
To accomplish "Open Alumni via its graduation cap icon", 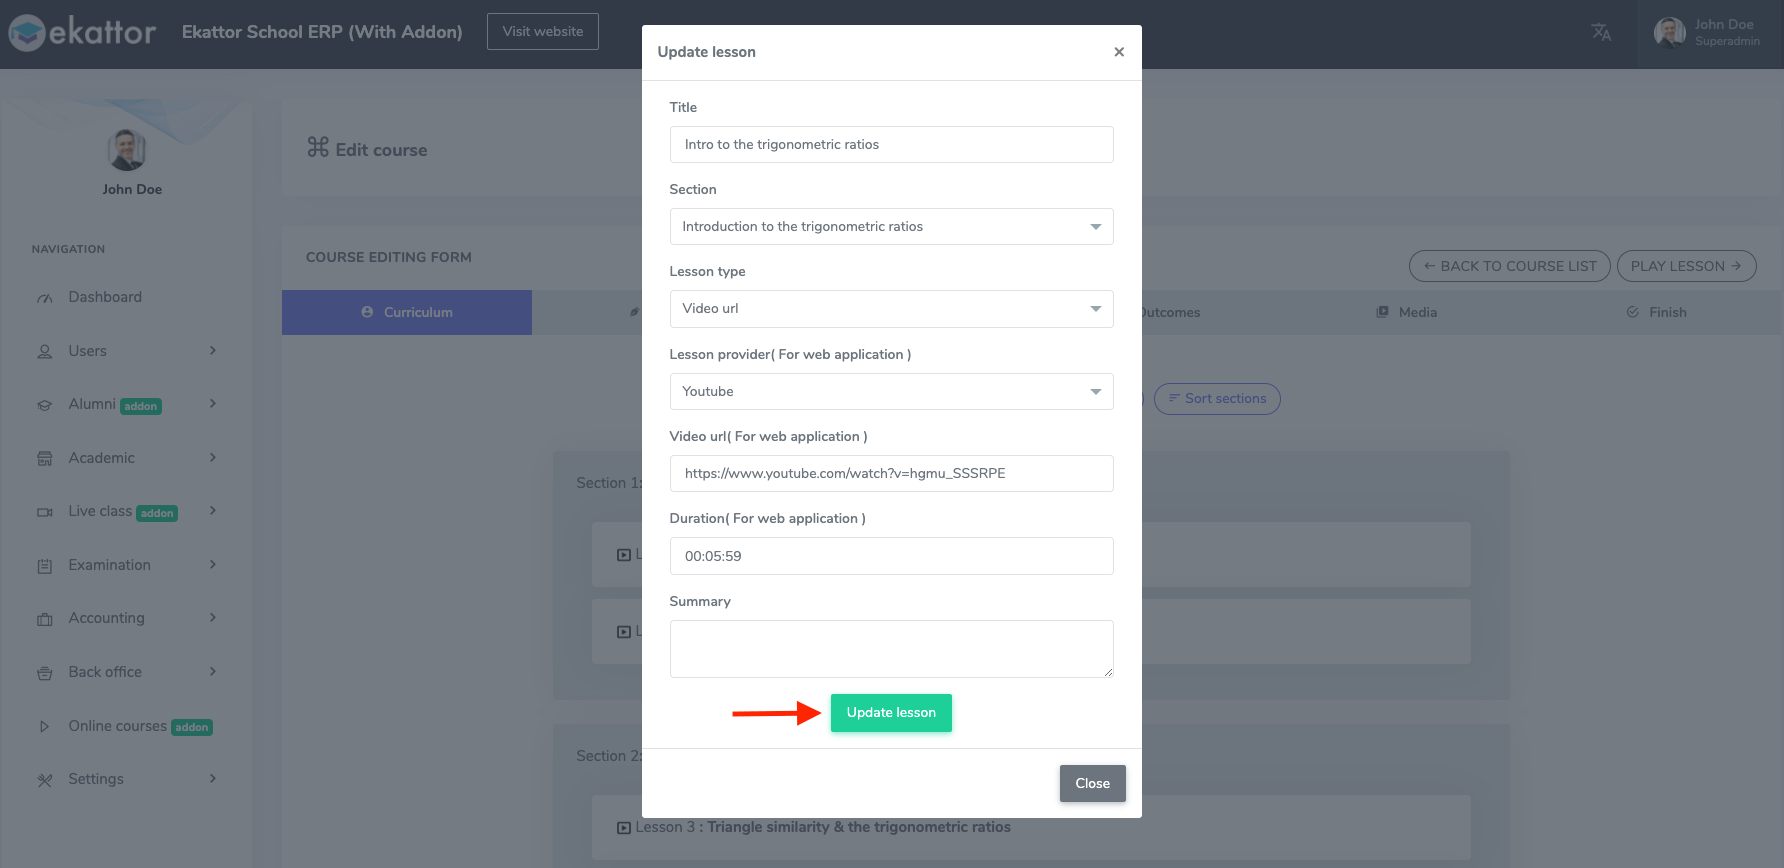I will click(44, 404).
